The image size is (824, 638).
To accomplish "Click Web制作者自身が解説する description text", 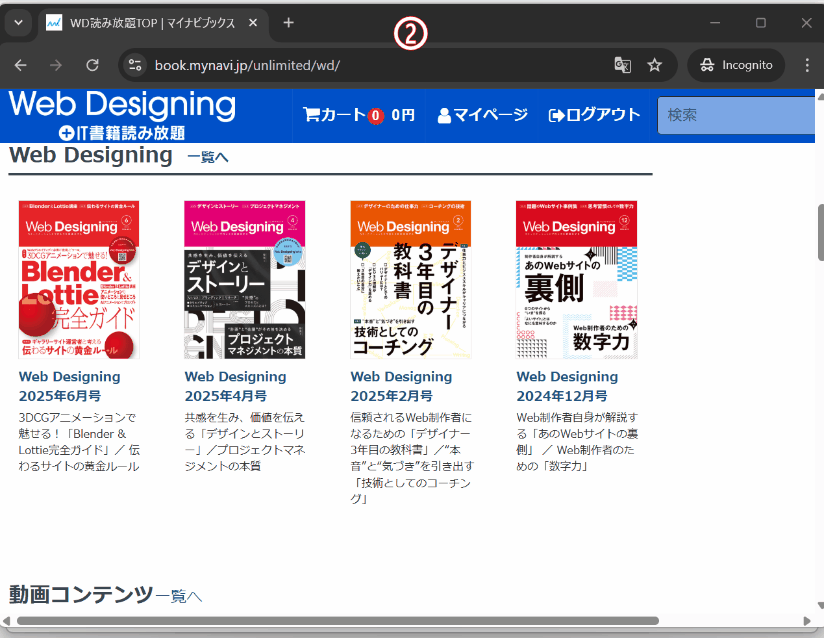I will pos(577,442).
